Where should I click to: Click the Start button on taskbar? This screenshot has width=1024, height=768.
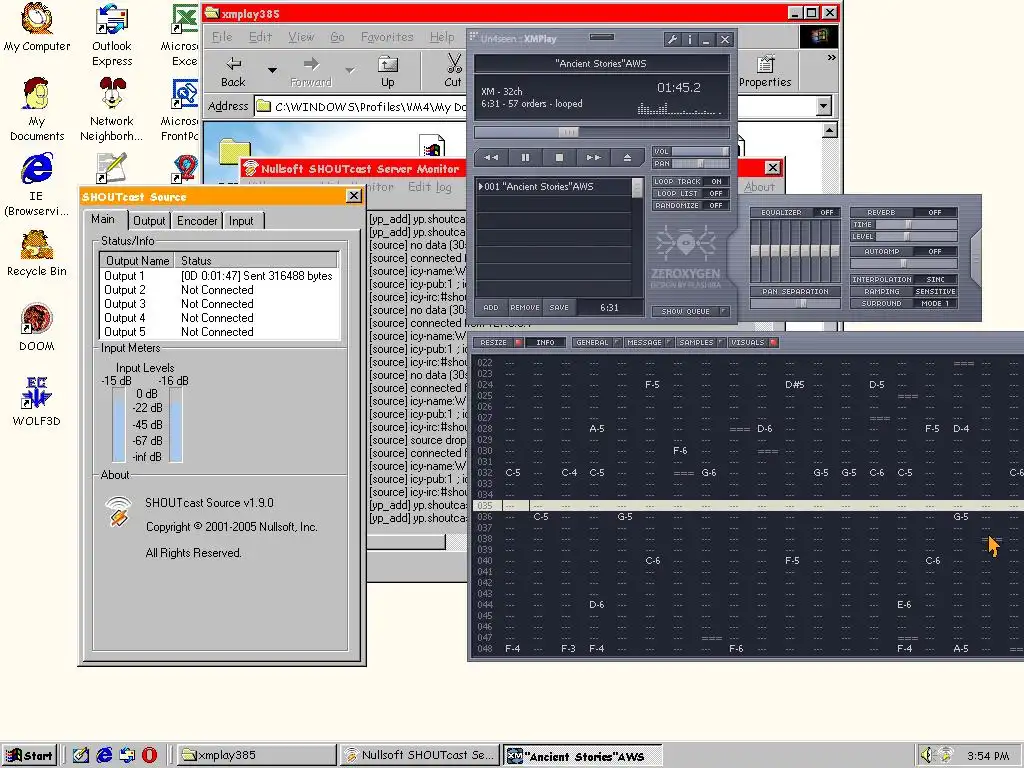(29, 756)
